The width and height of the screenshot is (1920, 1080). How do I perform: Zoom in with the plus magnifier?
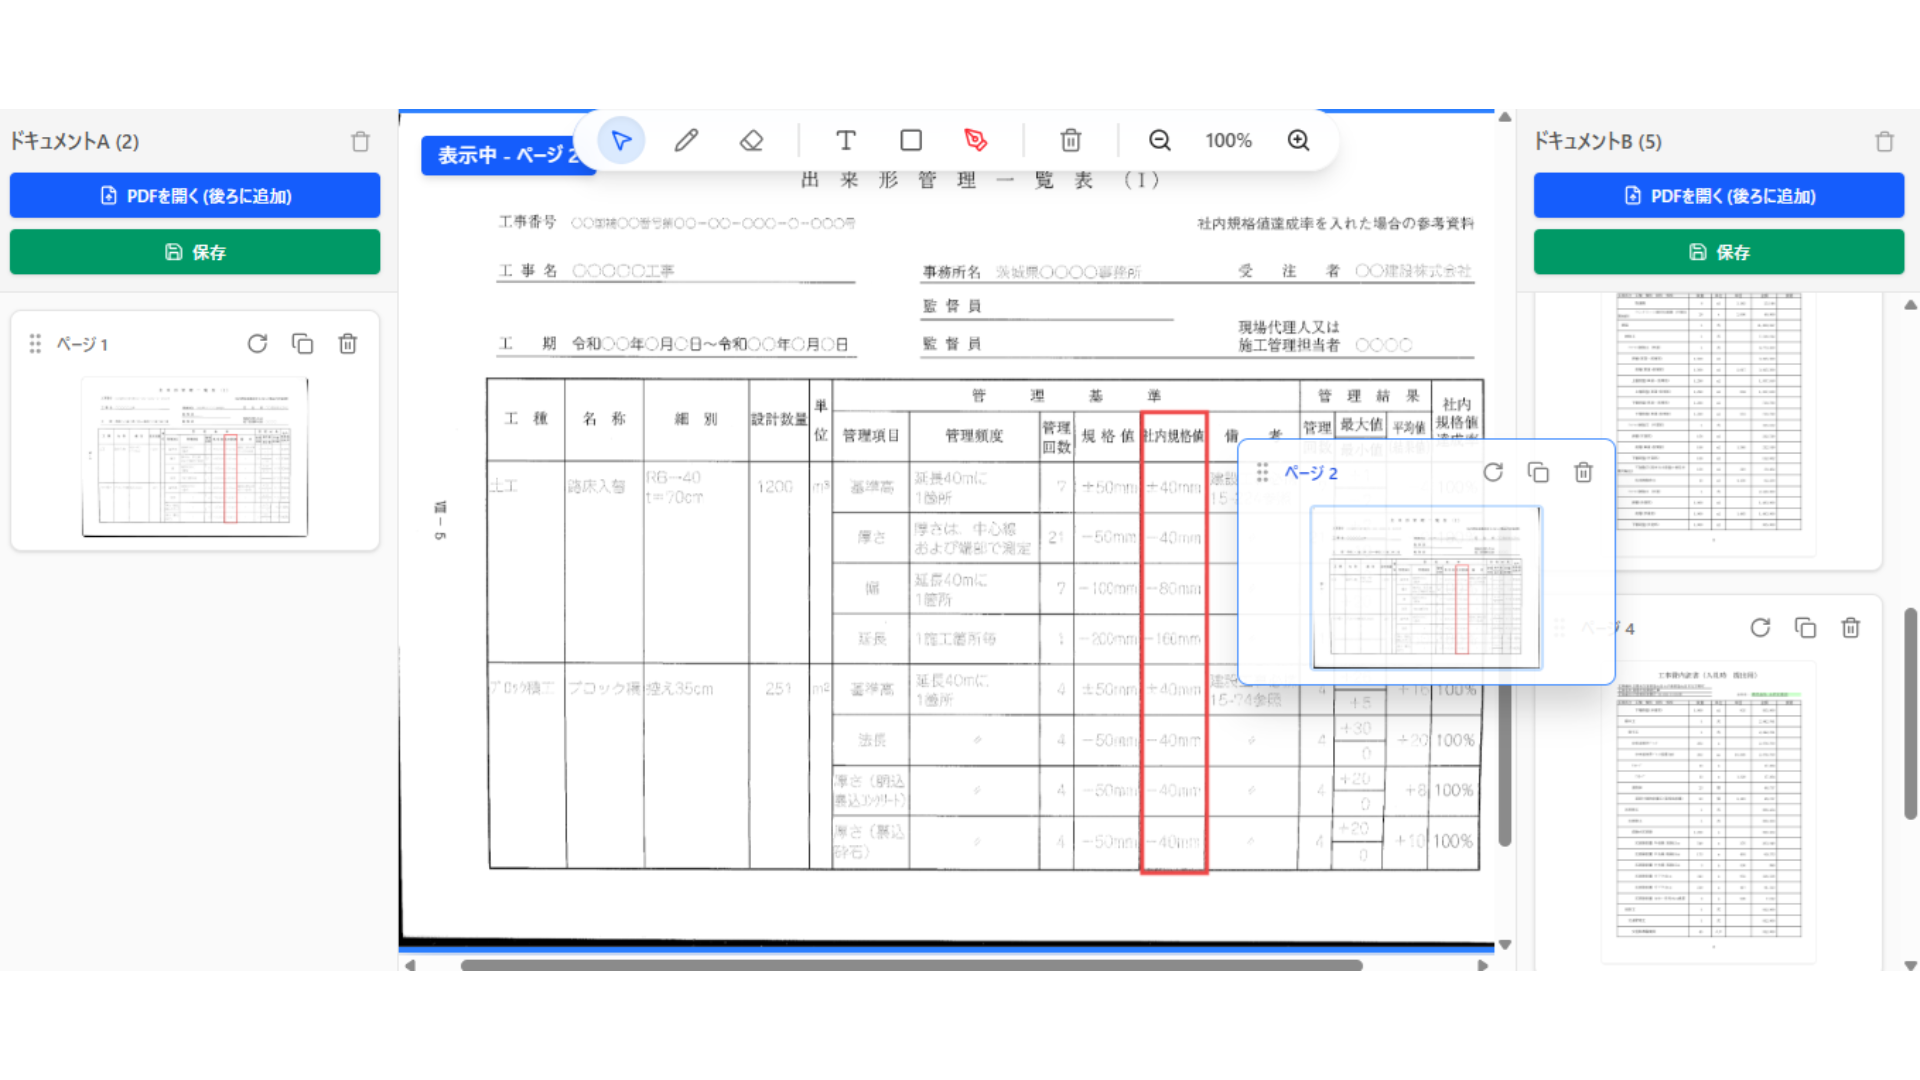coord(1298,140)
